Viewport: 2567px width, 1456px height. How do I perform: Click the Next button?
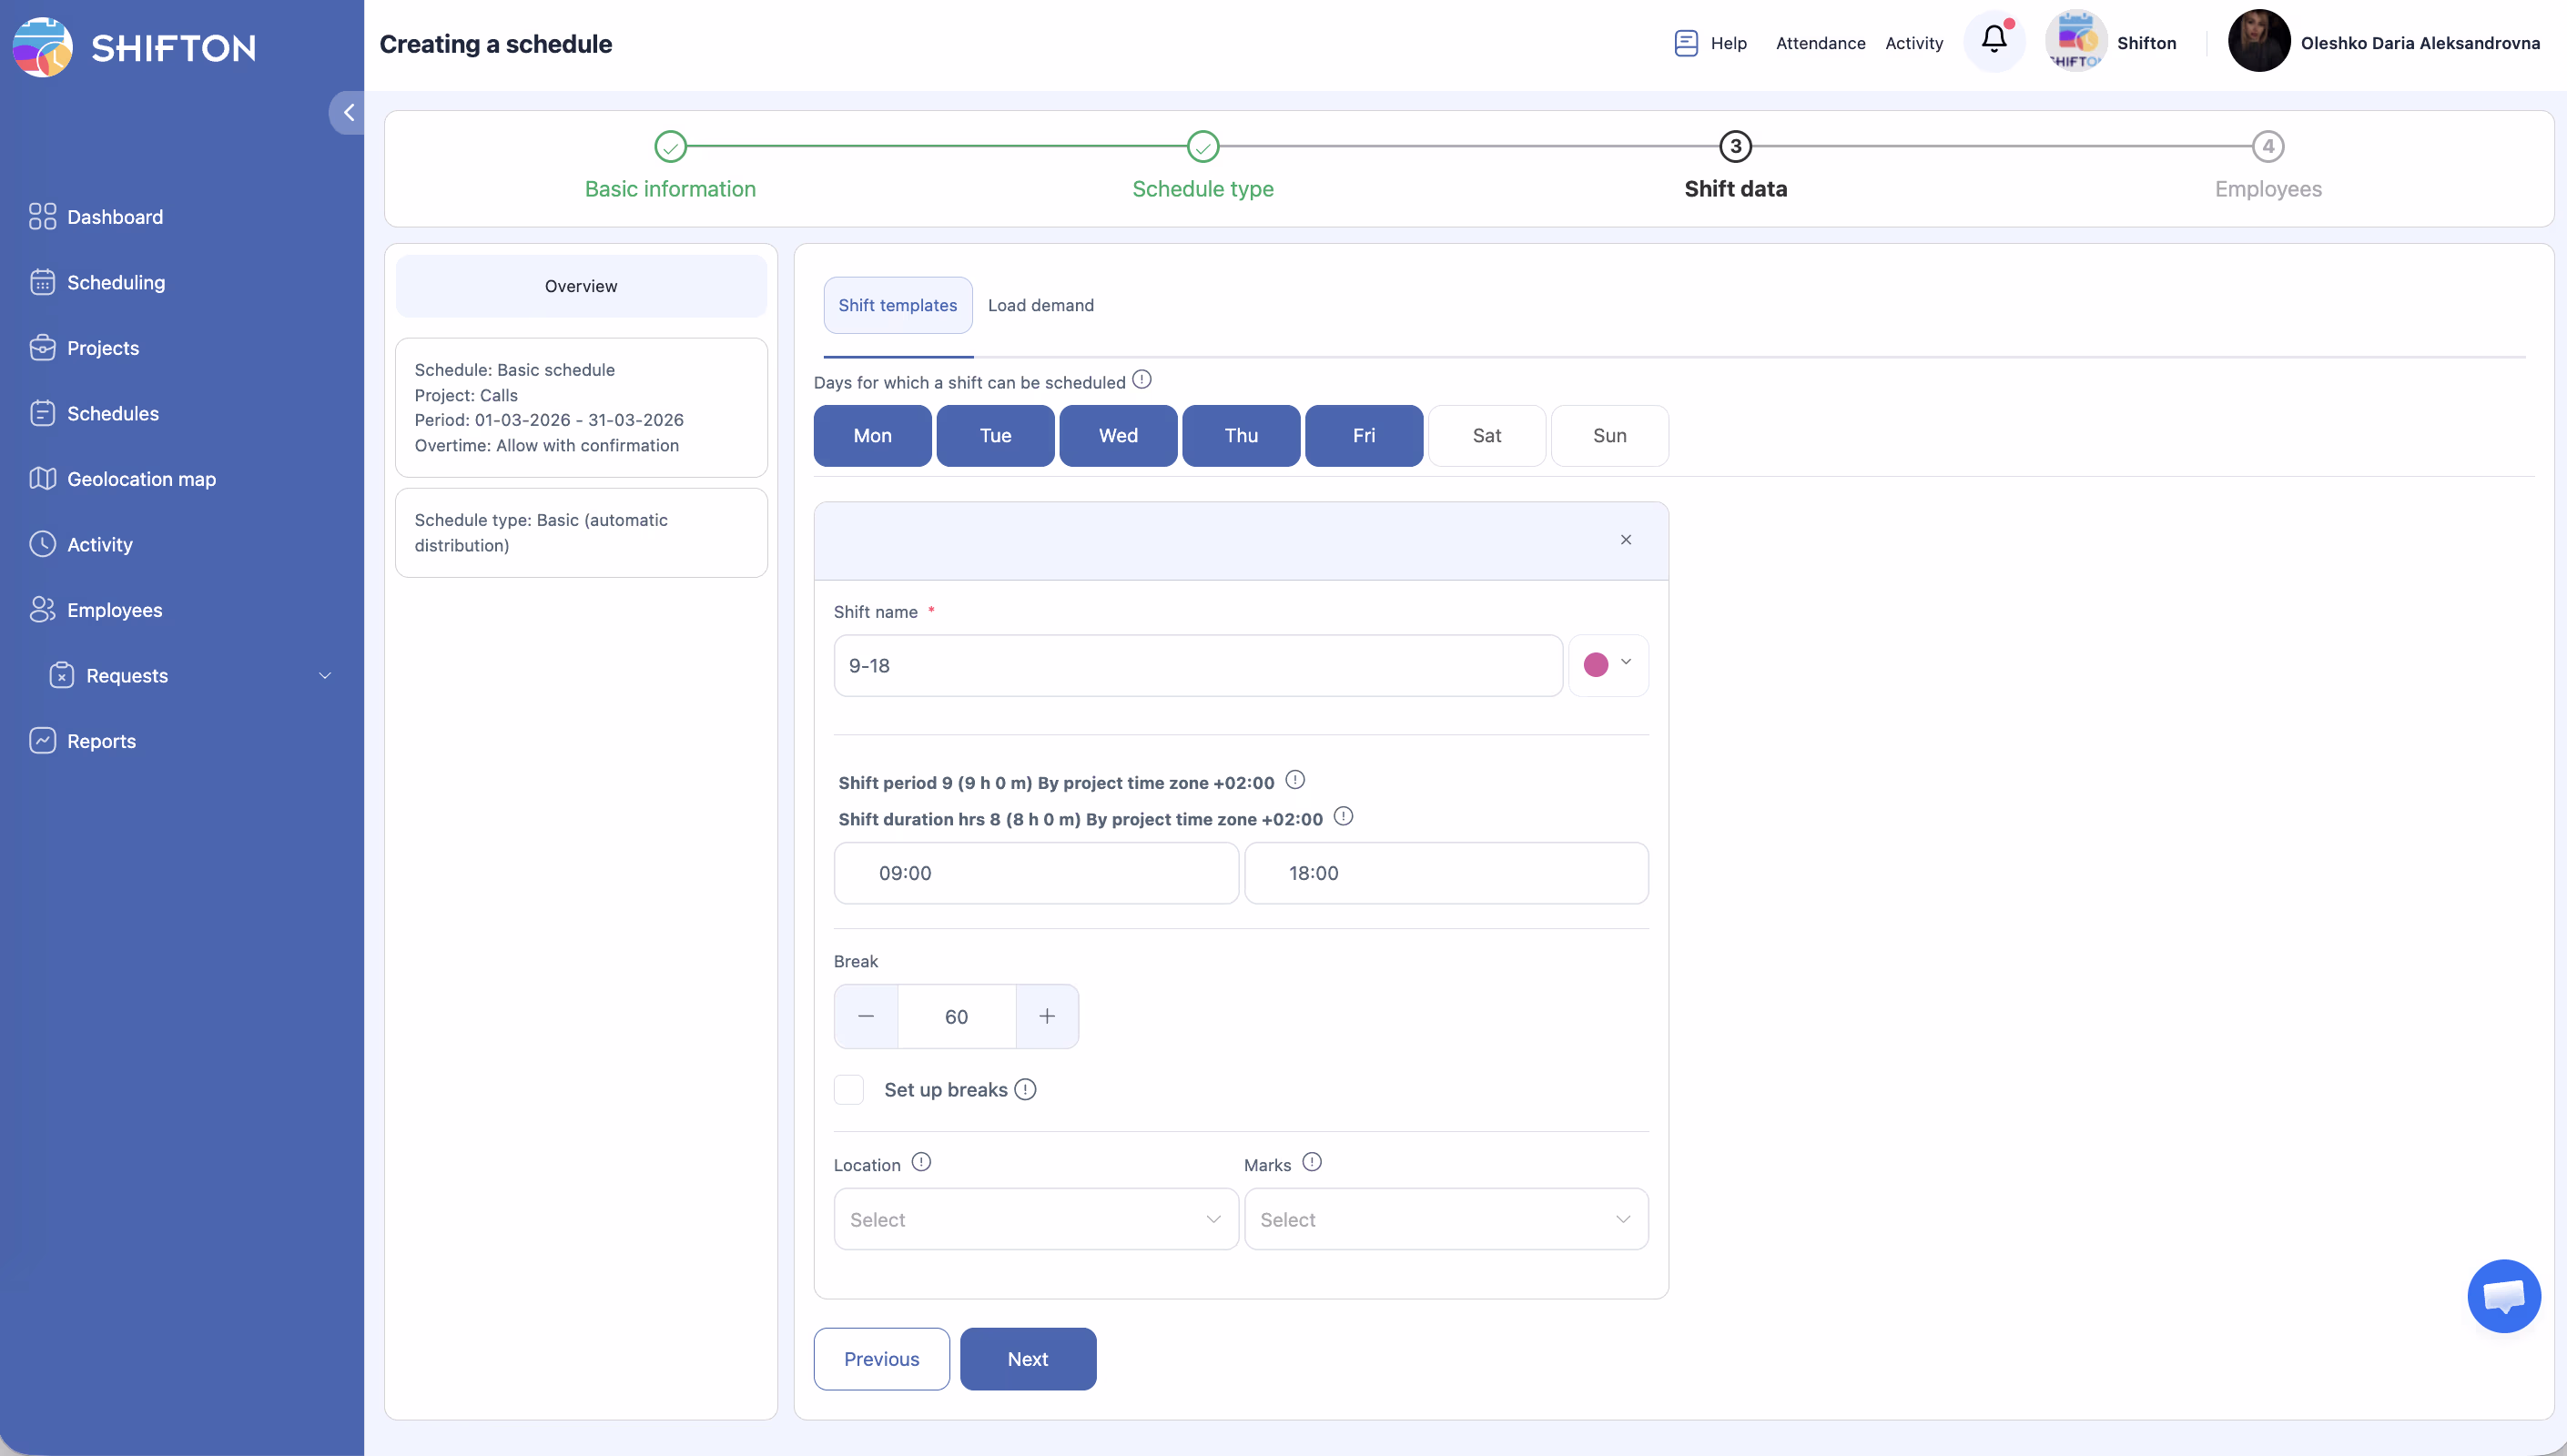(x=1027, y=1359)
